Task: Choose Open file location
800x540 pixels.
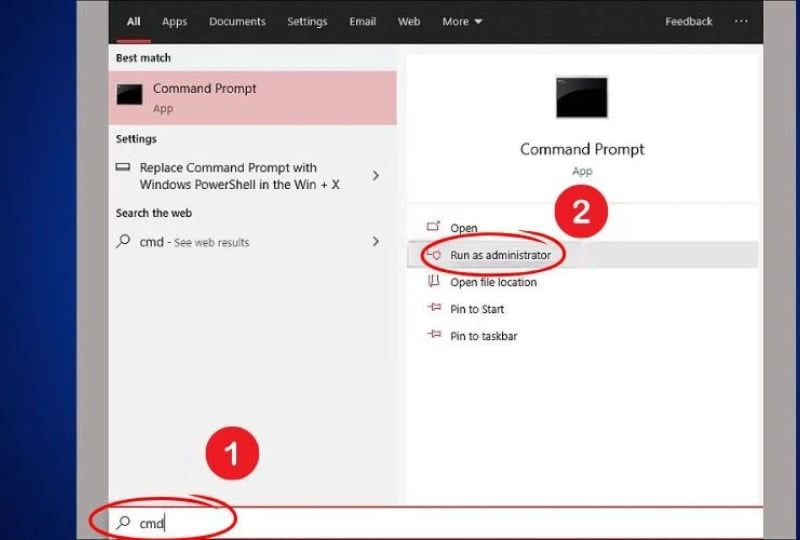Action: pos(493,282)
